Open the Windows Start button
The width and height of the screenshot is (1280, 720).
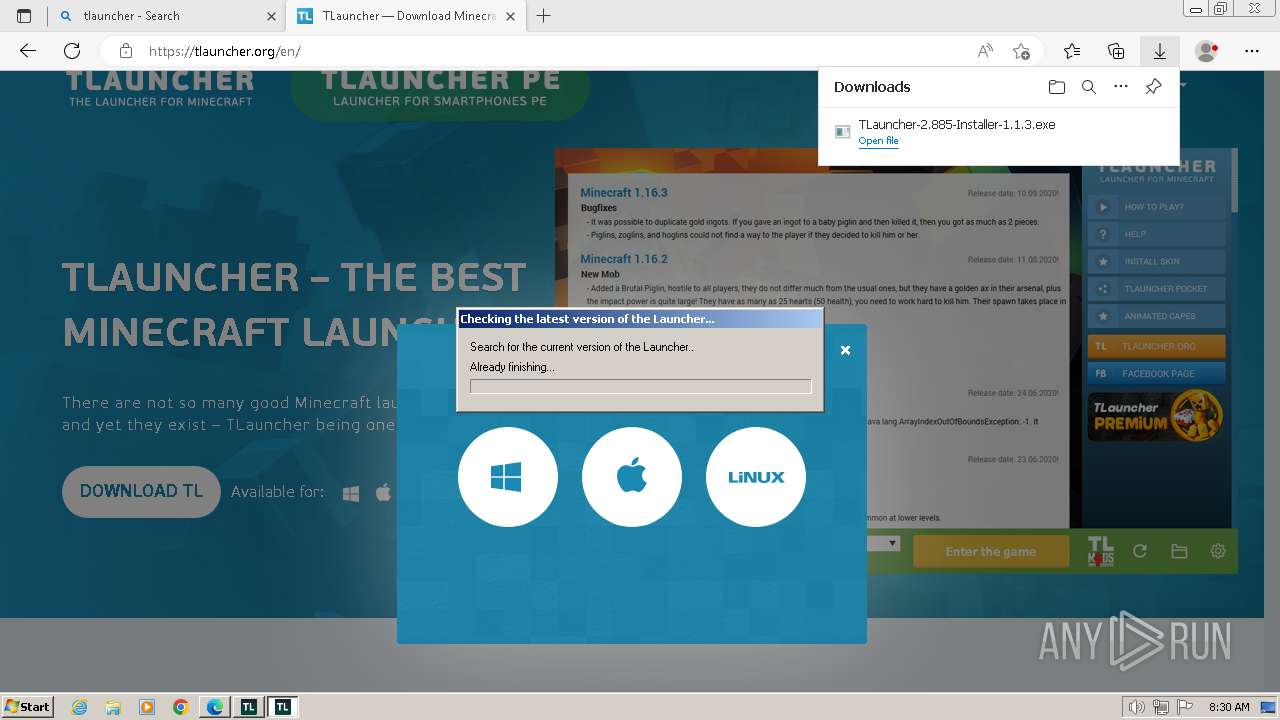tap(27, 706)
